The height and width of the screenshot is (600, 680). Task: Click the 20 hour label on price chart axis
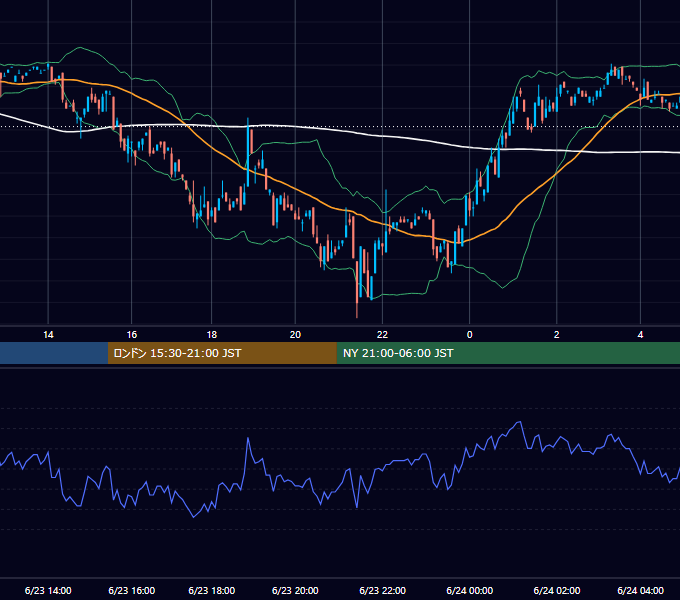(295, 335)
